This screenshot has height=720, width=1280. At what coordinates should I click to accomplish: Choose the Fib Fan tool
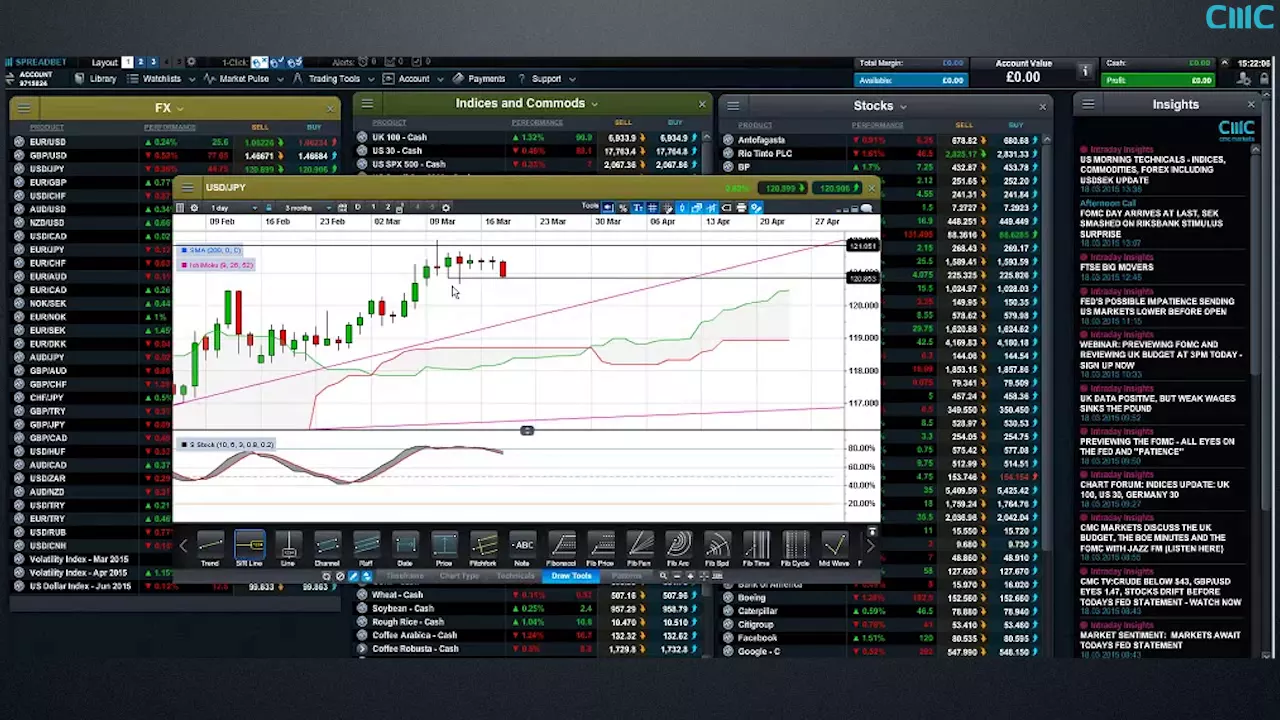(x=639, y=548)
